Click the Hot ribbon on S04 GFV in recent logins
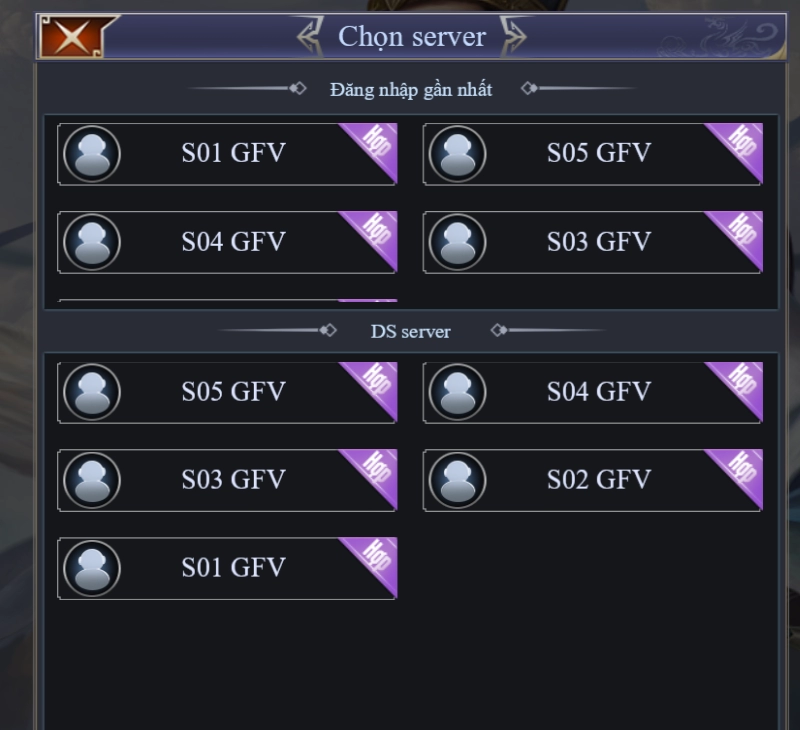Image resolution: width=800 pixels, height=730 pixels. point(375,233)
